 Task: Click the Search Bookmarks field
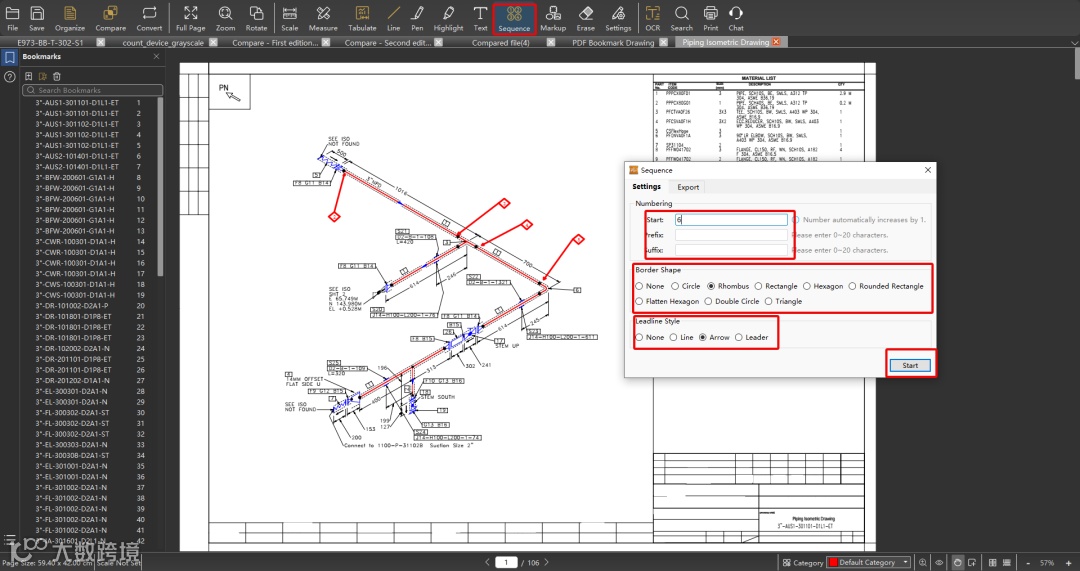pos(93,90)
